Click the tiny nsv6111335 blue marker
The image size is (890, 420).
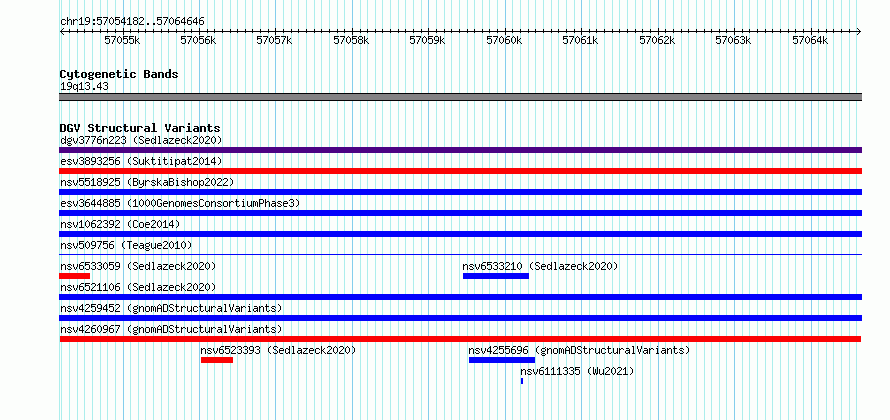click(x=522, y=381)
